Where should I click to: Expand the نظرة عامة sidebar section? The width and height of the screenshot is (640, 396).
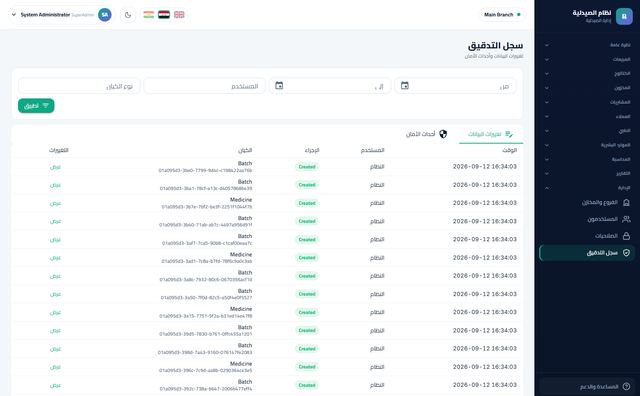587,45
